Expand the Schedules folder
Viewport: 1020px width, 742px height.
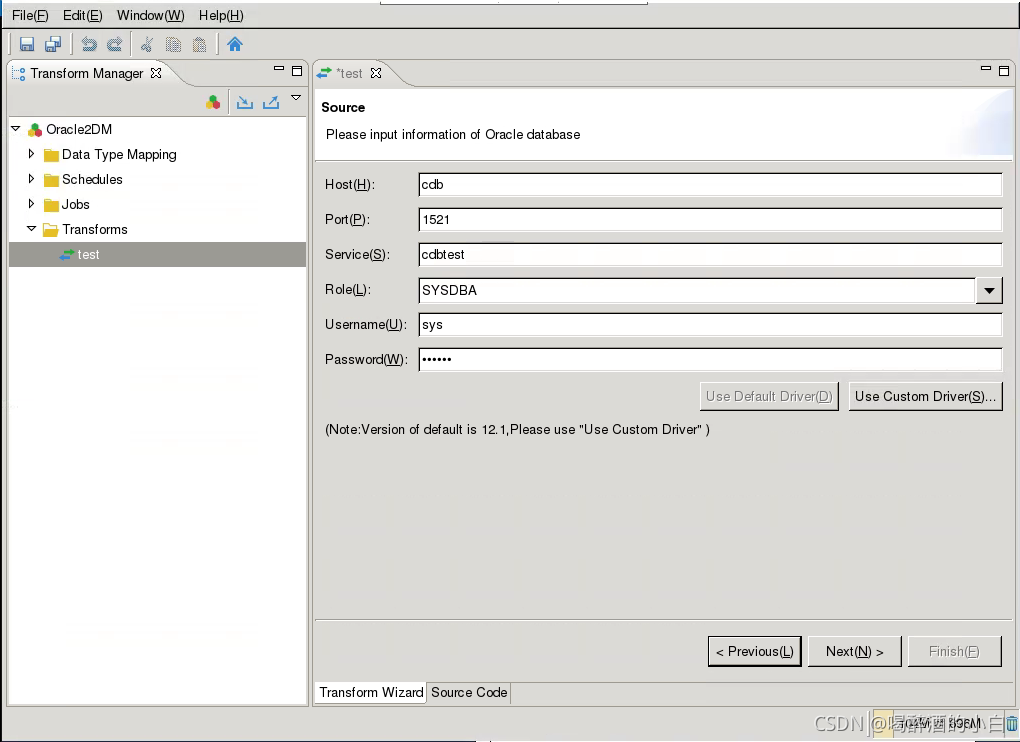(31, 178)
